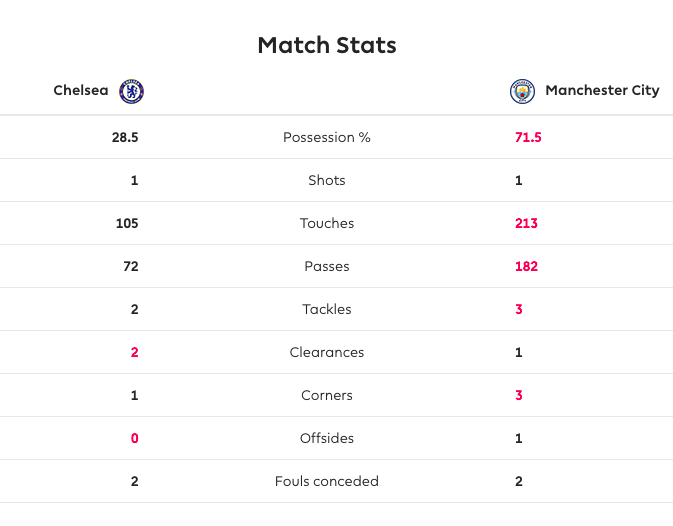Select the Corners stat label

pos(327,396)
